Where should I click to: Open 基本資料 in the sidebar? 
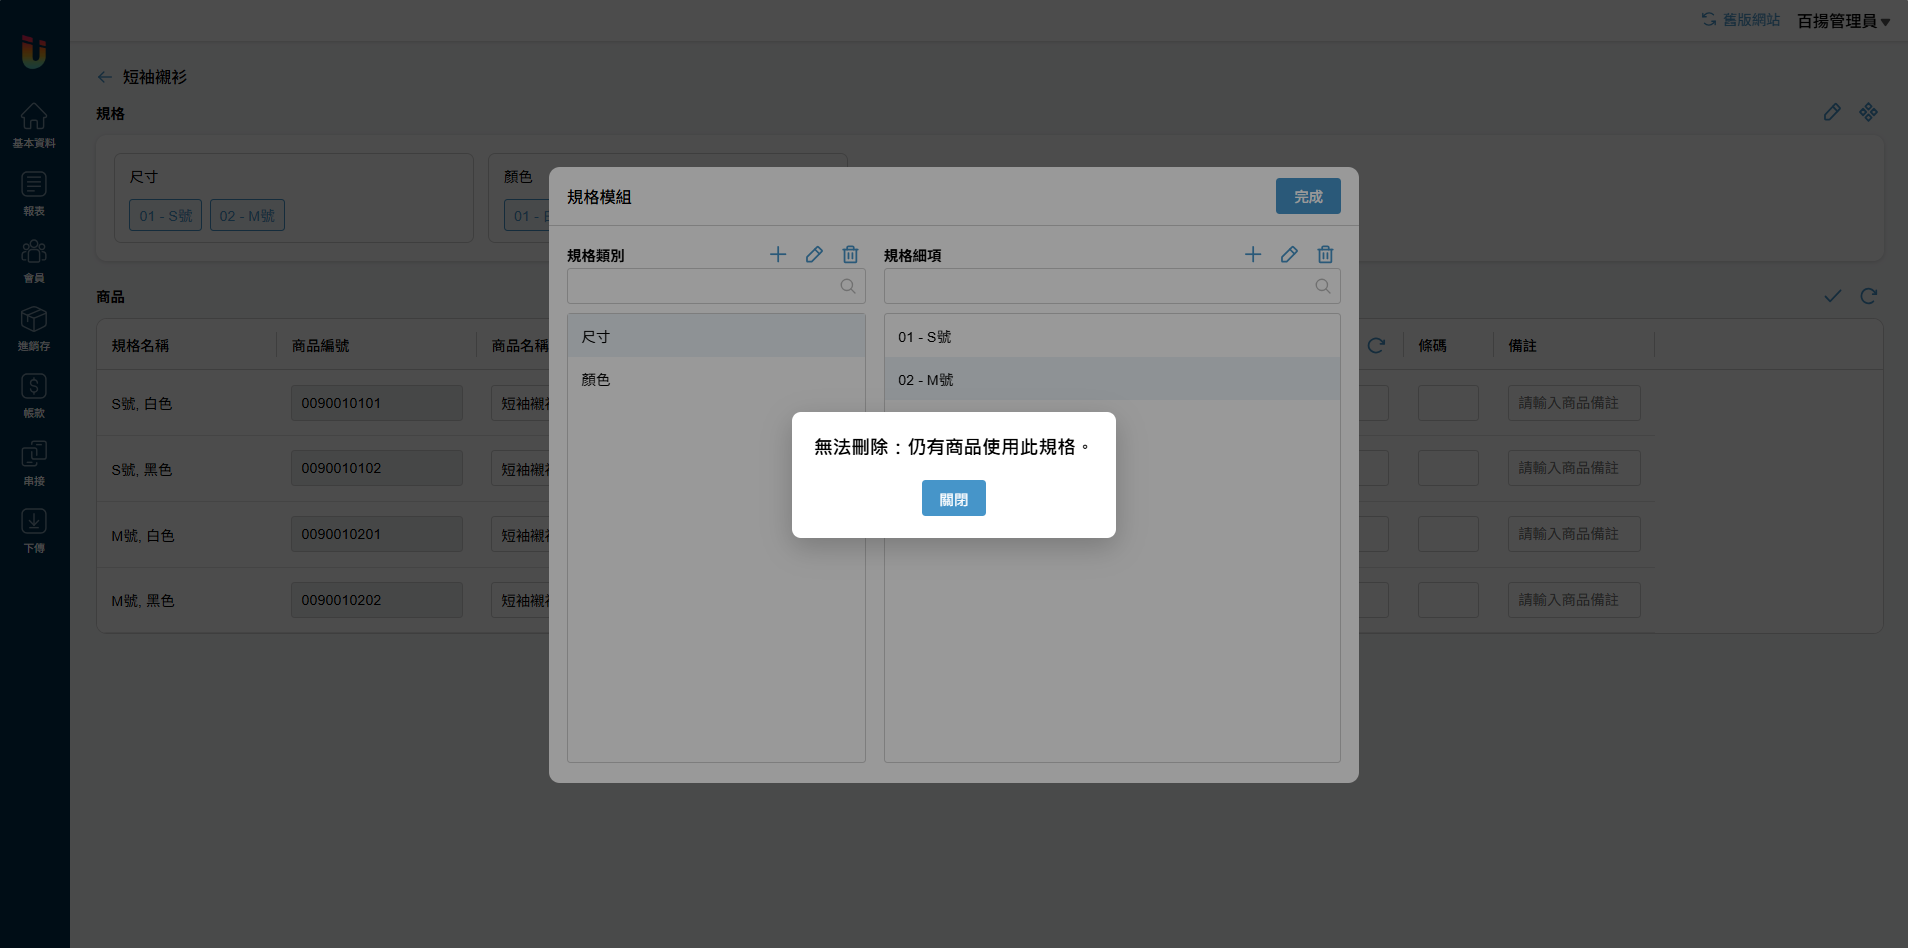pyautogui.click(x=34, y=125)
